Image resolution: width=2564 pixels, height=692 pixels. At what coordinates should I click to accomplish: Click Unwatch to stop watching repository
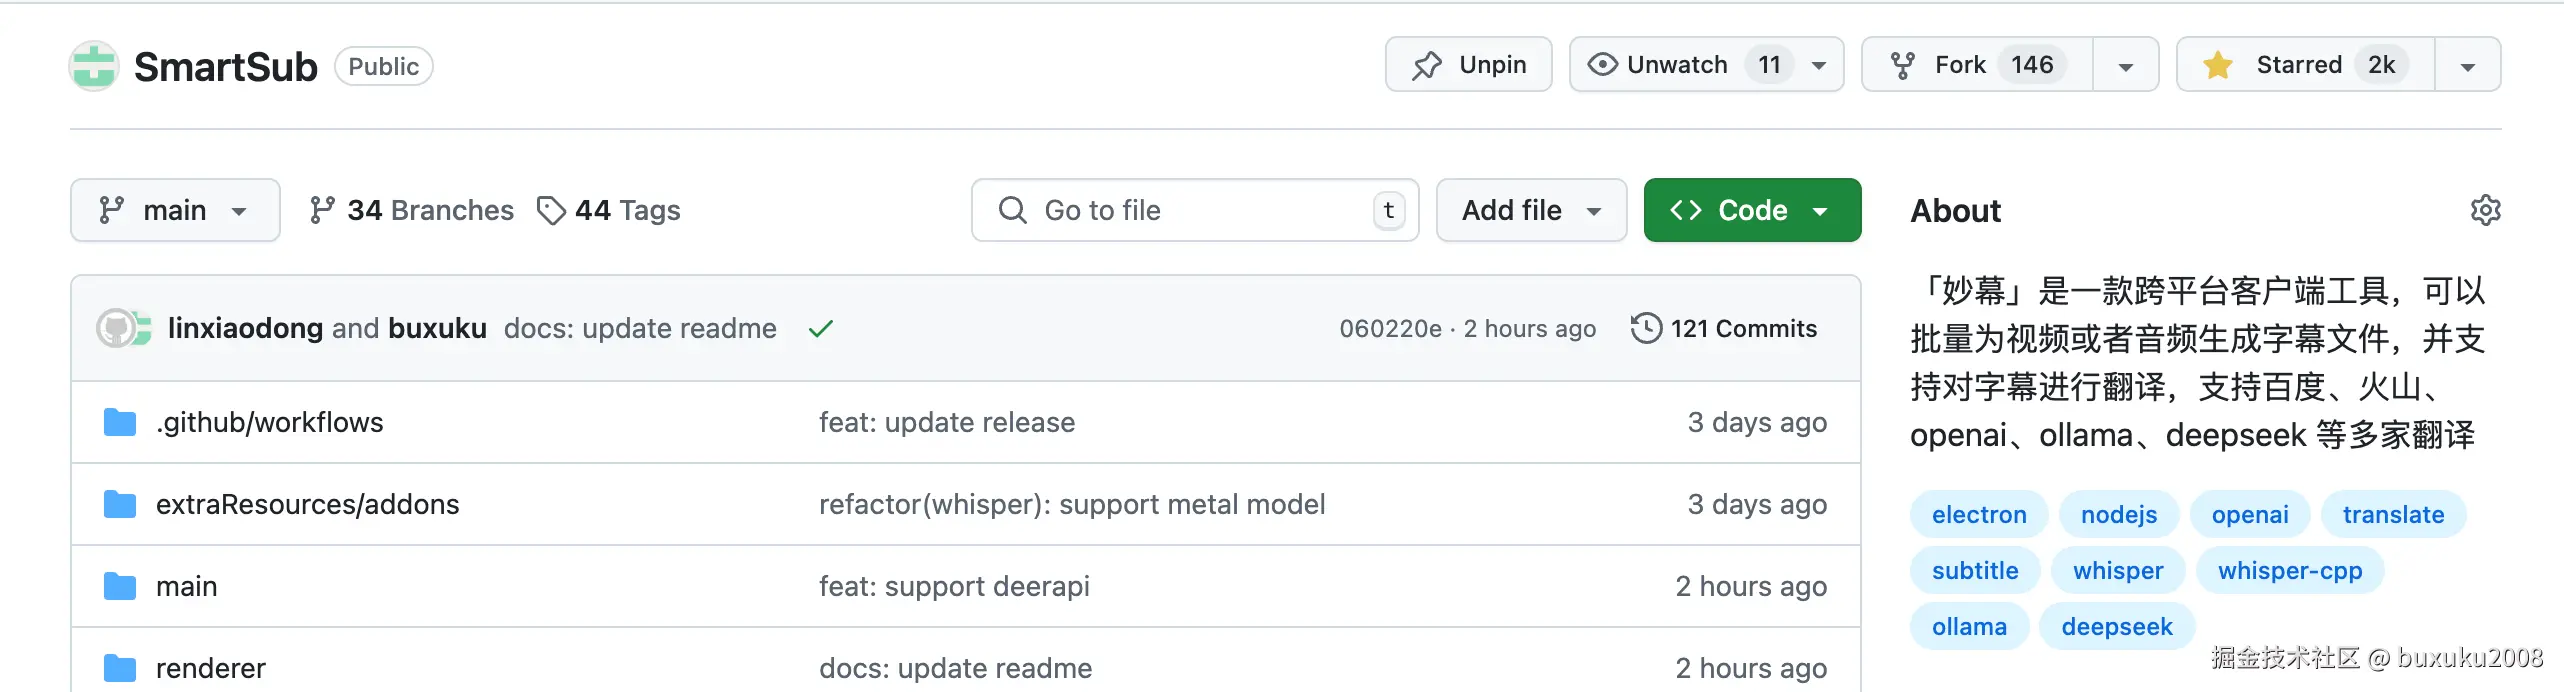[1676, 65]
